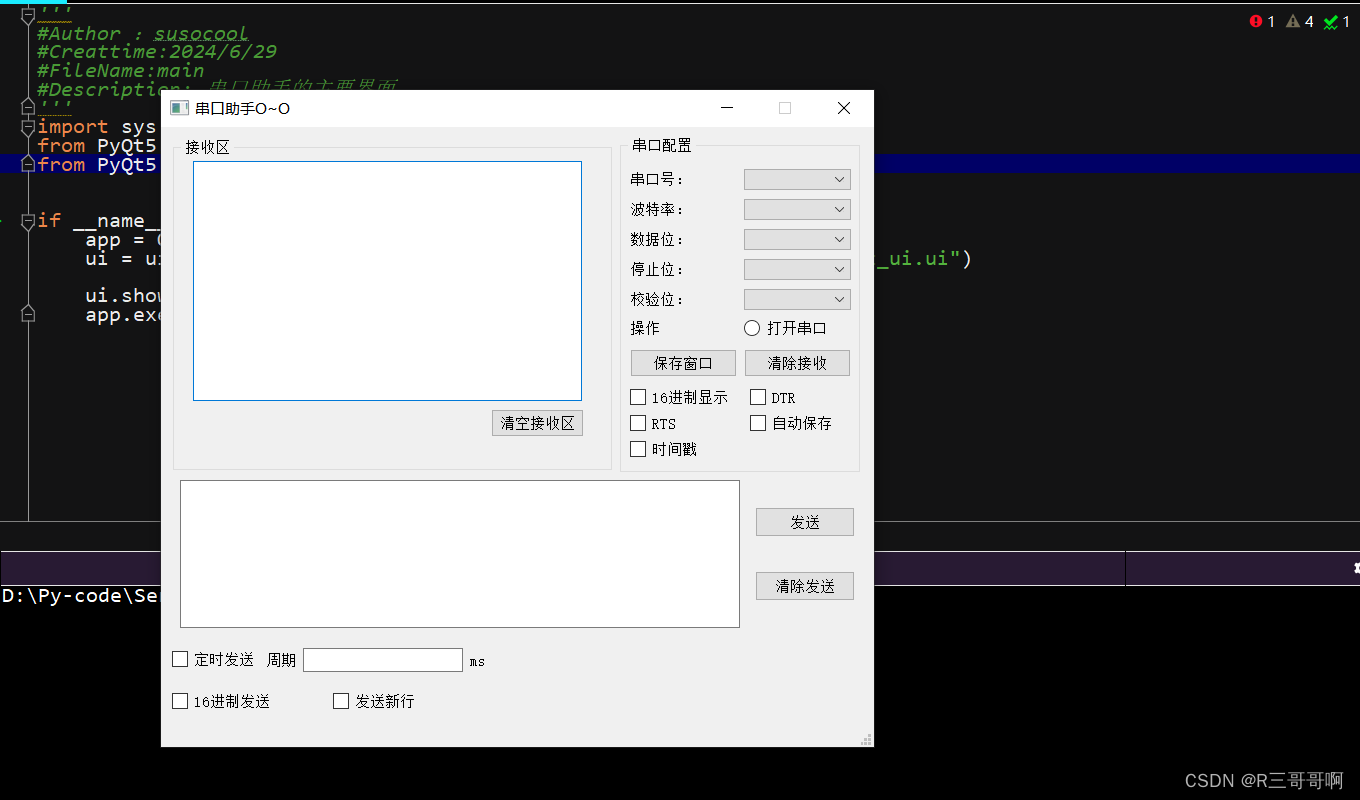1360x800 pixels.
Task: Click the 操作 label
Action: [645, 328]
